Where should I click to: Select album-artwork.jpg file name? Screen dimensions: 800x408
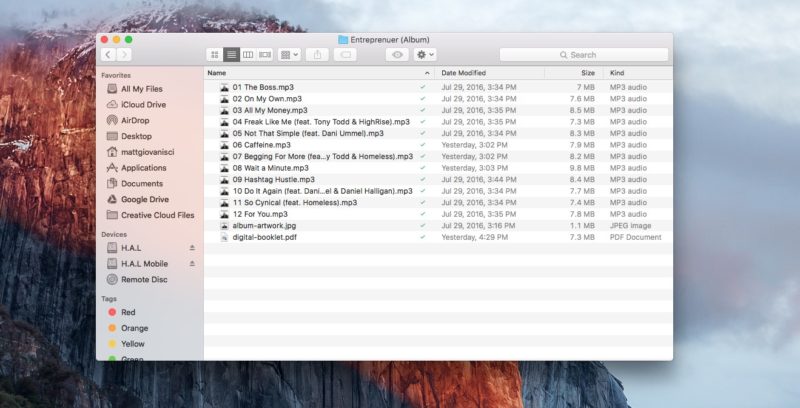(x=264, y=225)
